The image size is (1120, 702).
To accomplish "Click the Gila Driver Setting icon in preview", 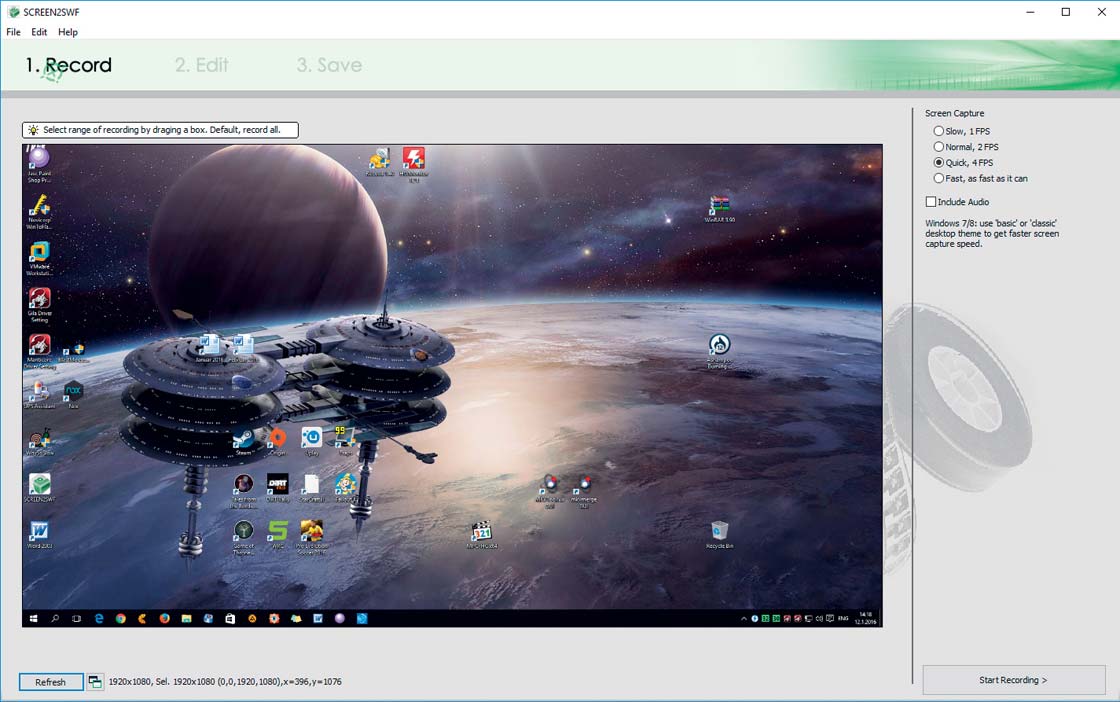I will 39,298.
